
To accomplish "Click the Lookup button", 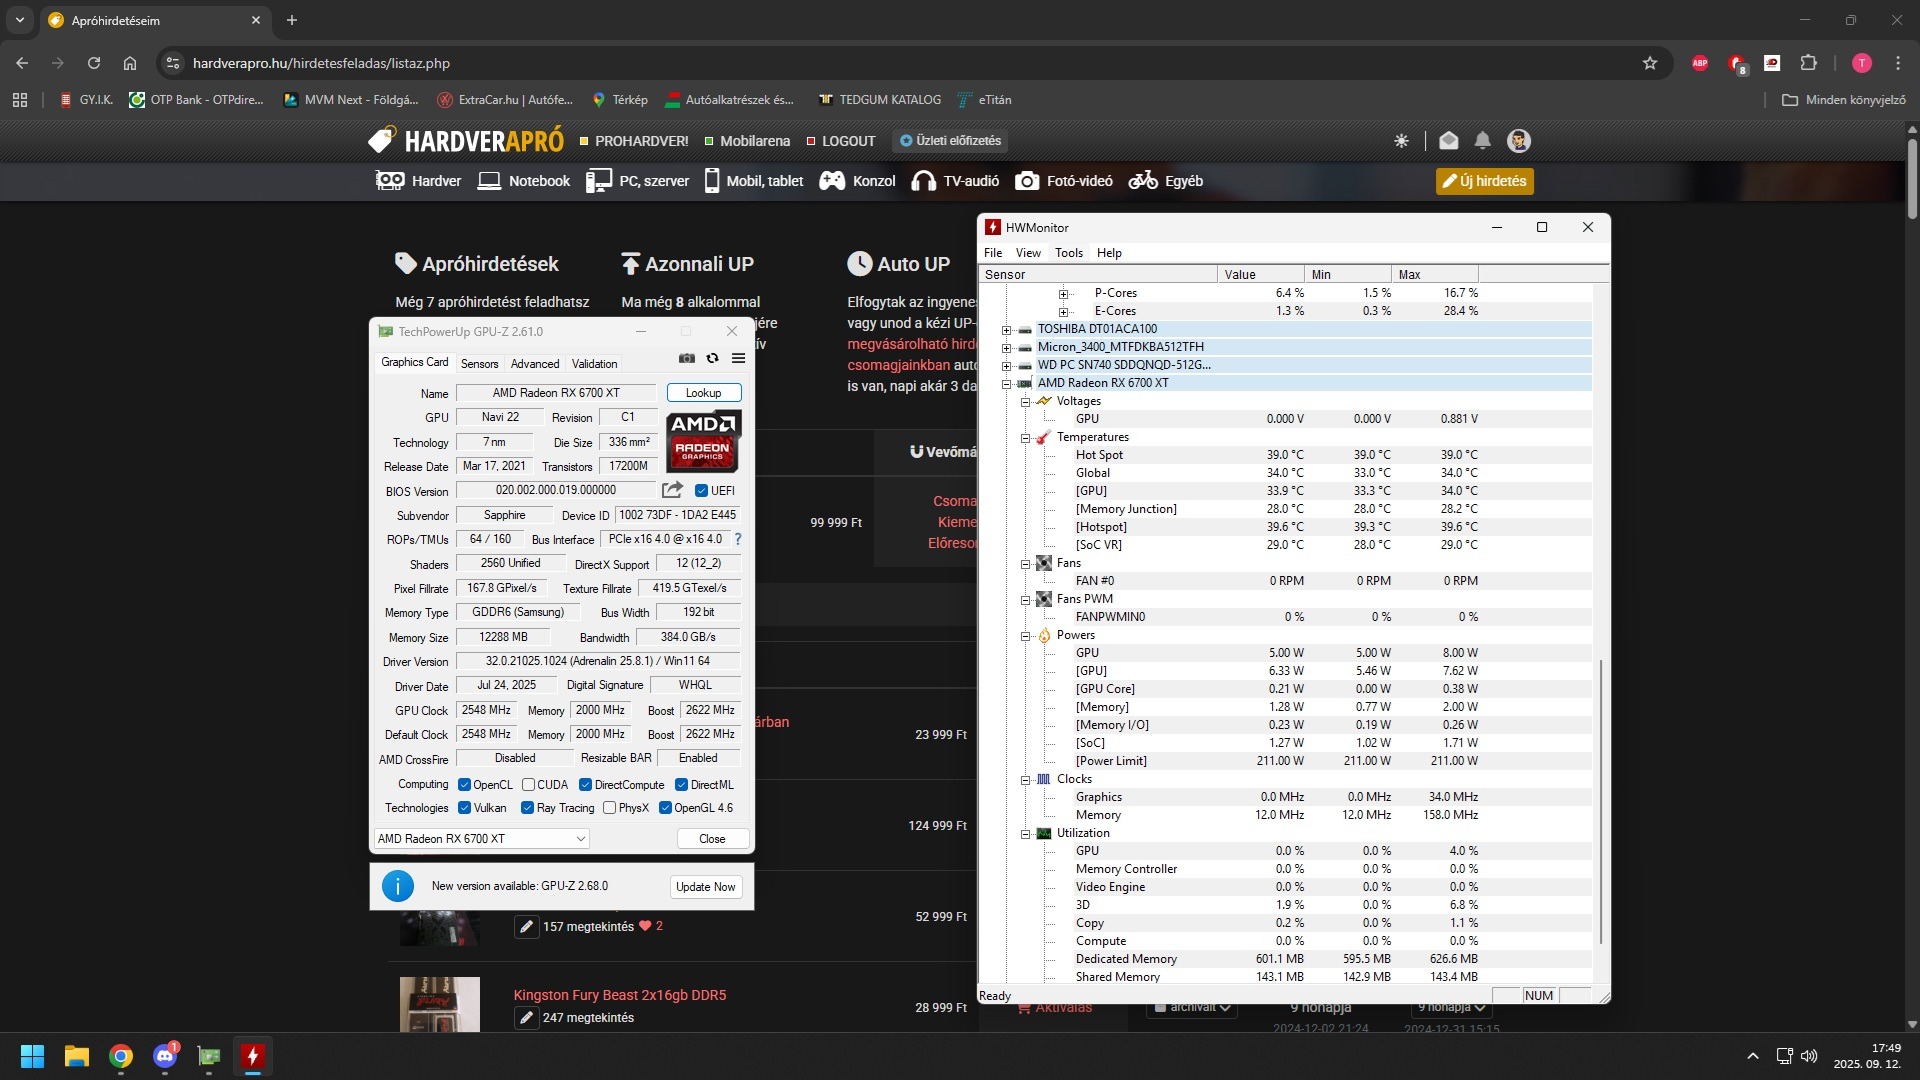I will pyautogui.click(x=703, y=393).
